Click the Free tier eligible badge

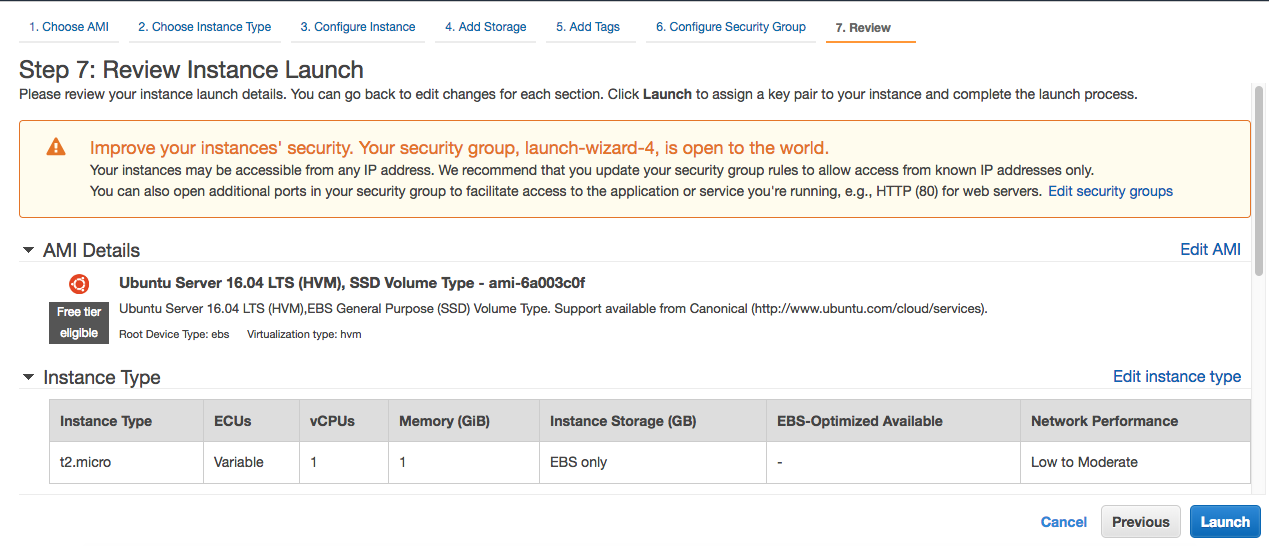pyautogui.click(x=79, y=322)
